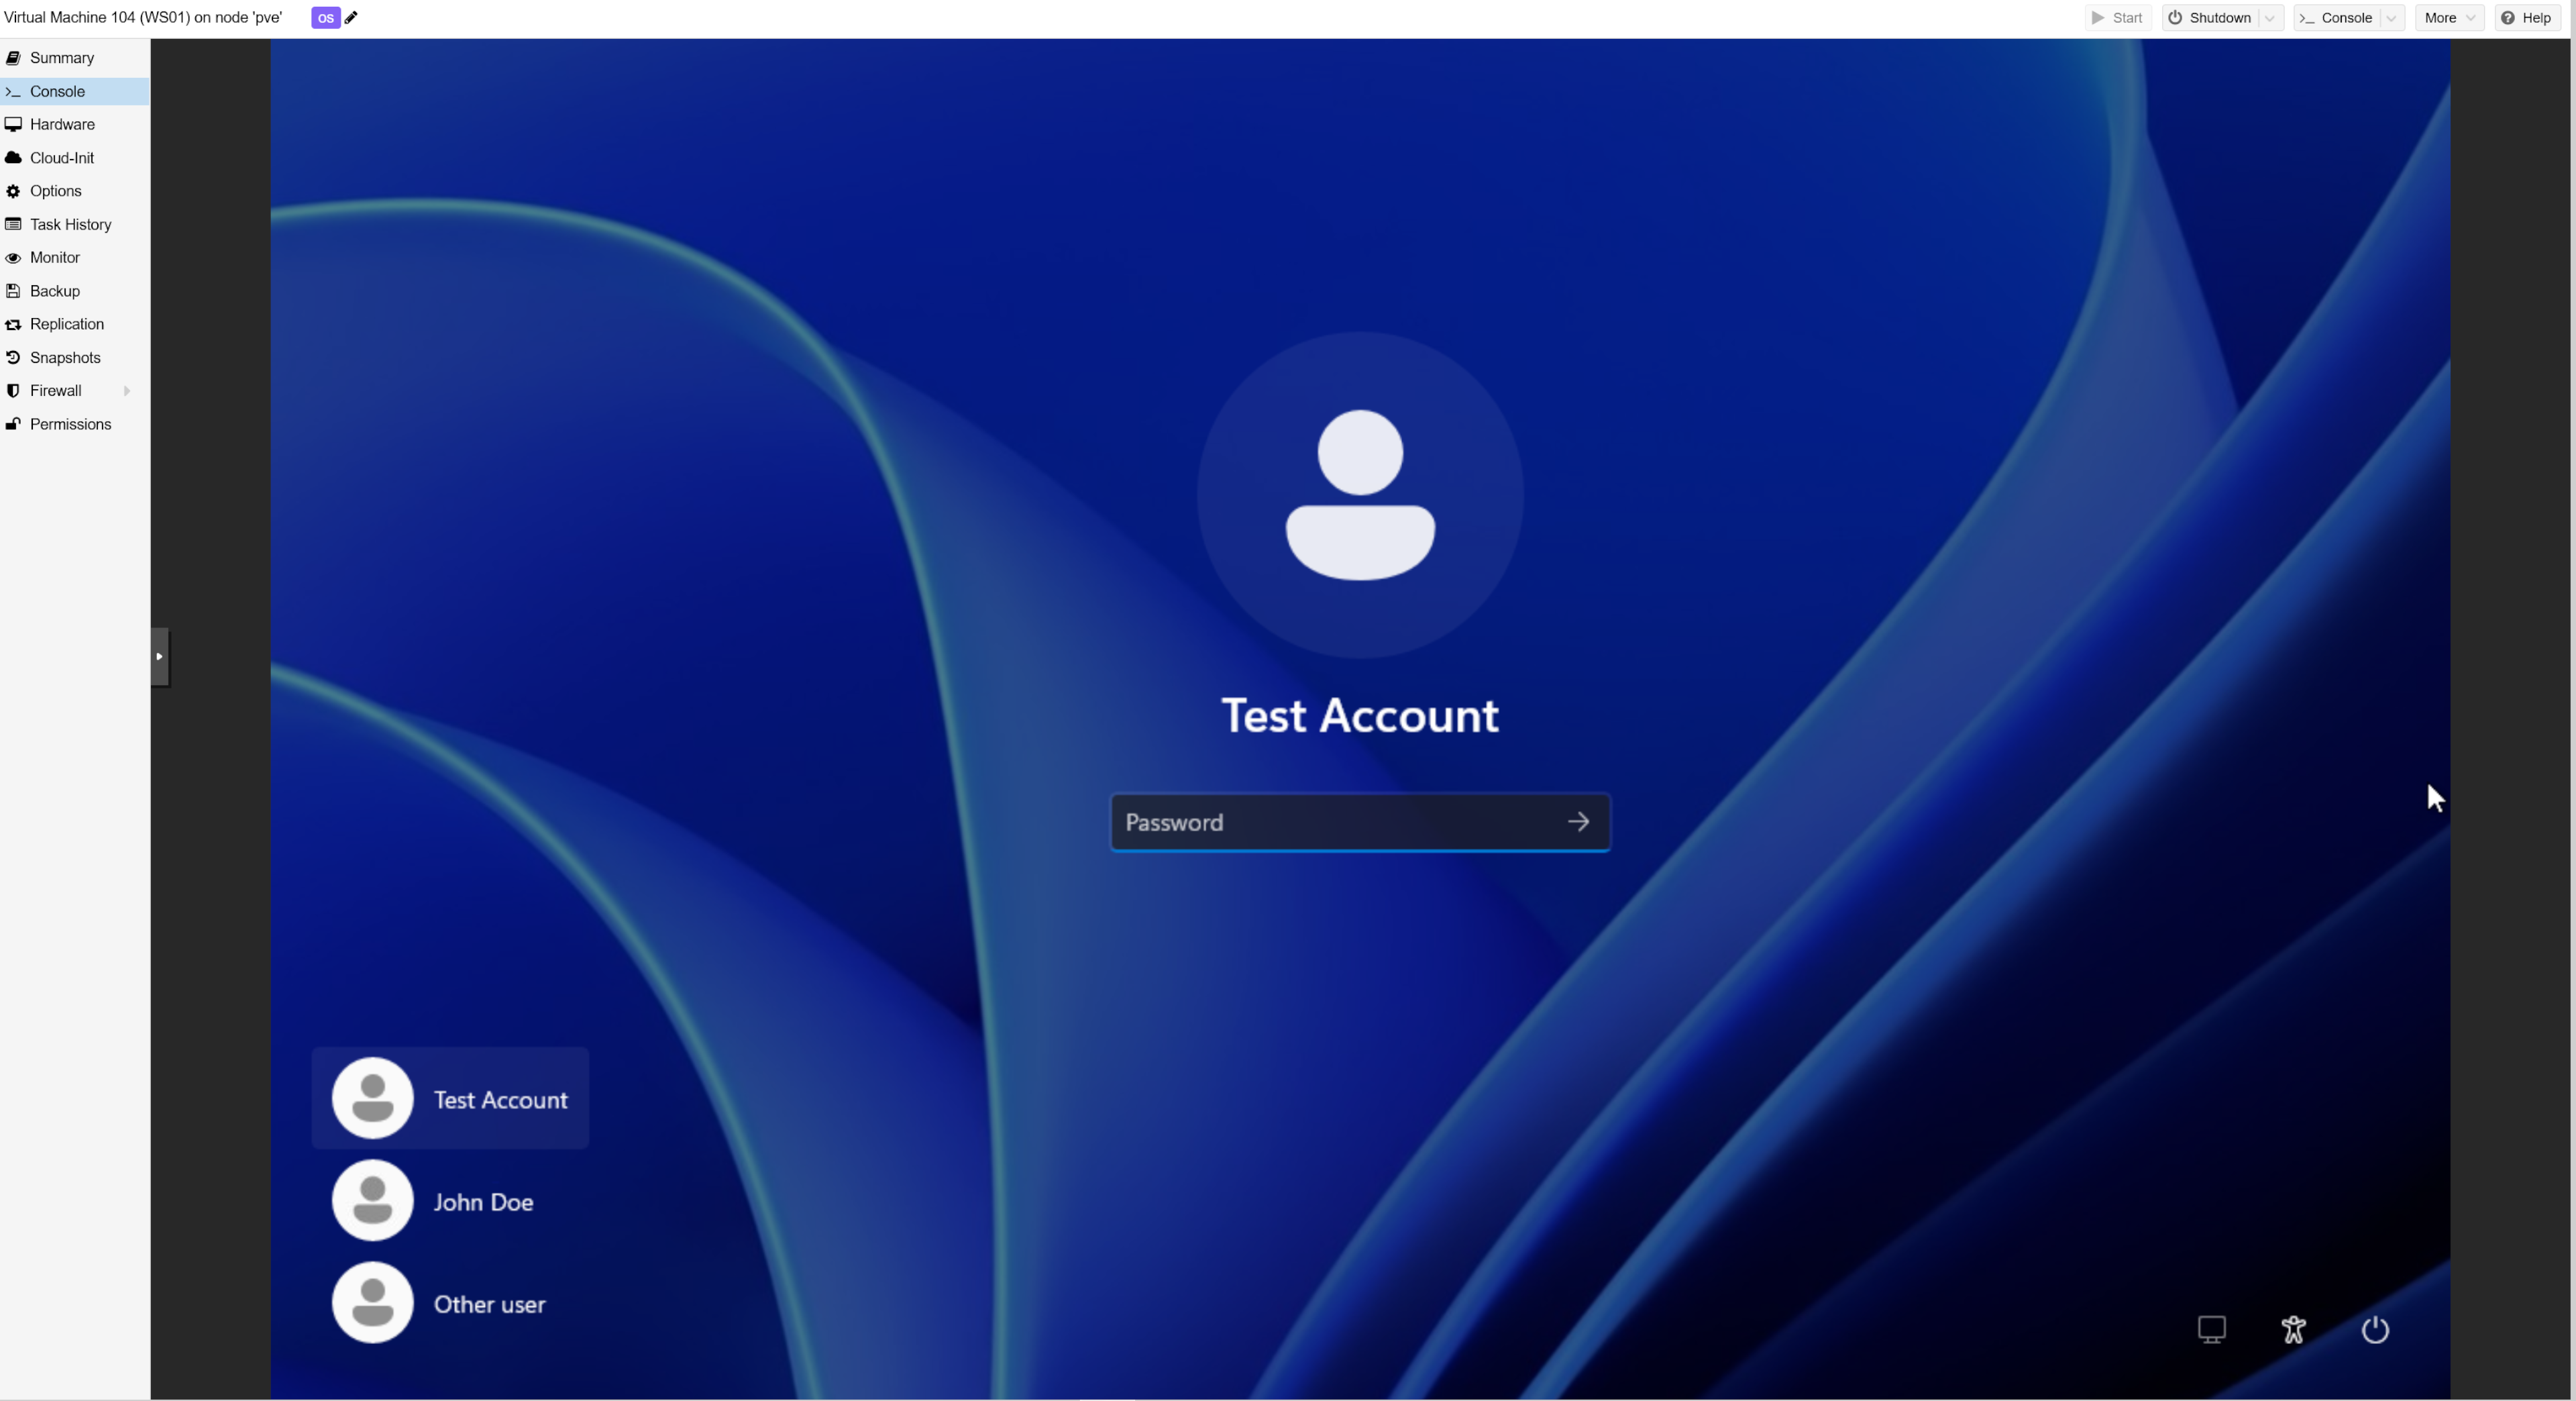The width and height of the screenshot is (2576, 1401).
Task: Click the Options gear icon
Action: point(13,191)
